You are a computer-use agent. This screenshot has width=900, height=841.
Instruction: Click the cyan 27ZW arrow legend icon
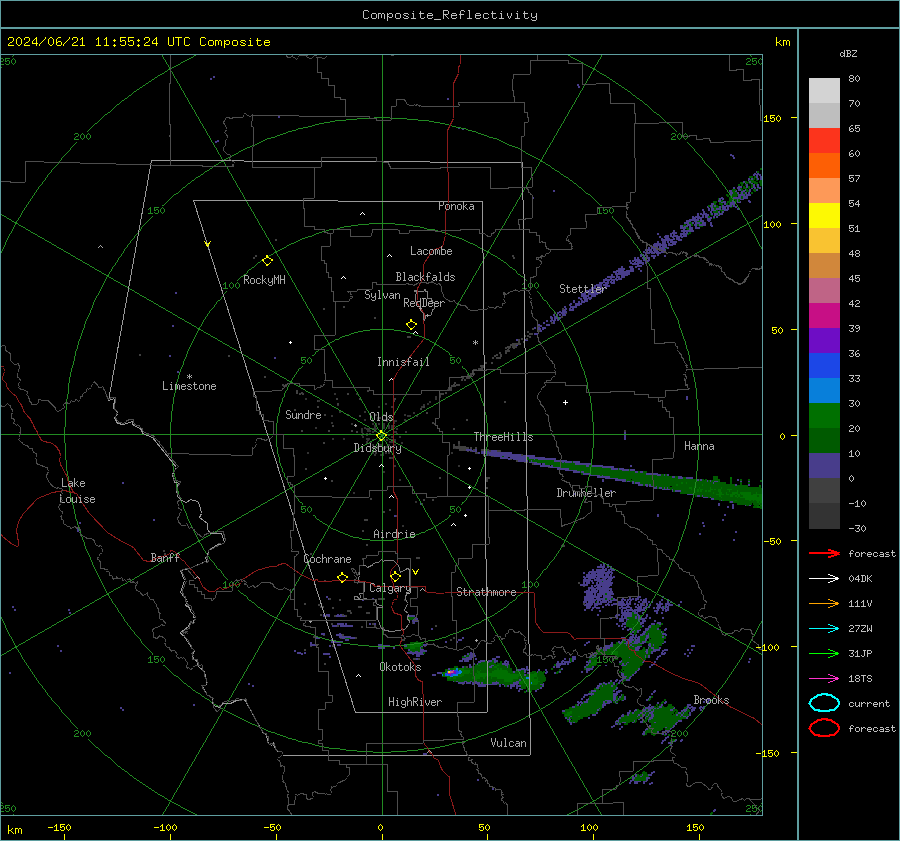point(824,629)
